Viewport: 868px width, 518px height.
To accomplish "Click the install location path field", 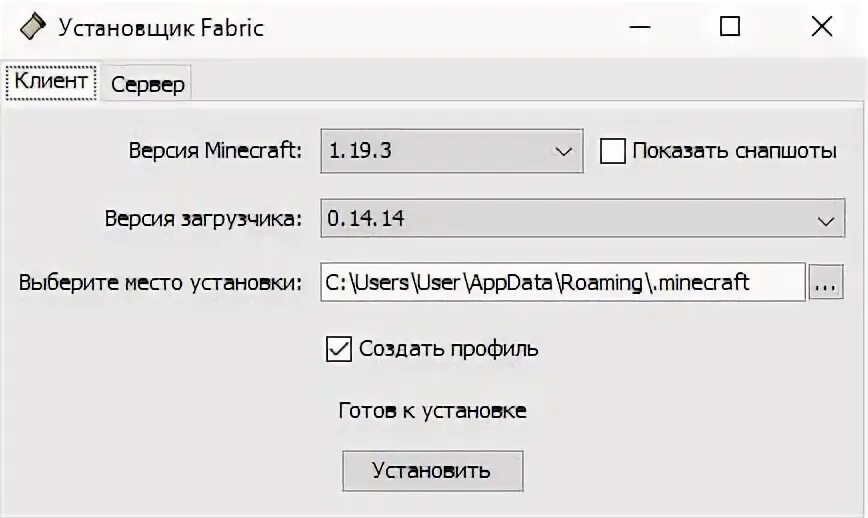I will pyautogui.click(x=562, y=282).
